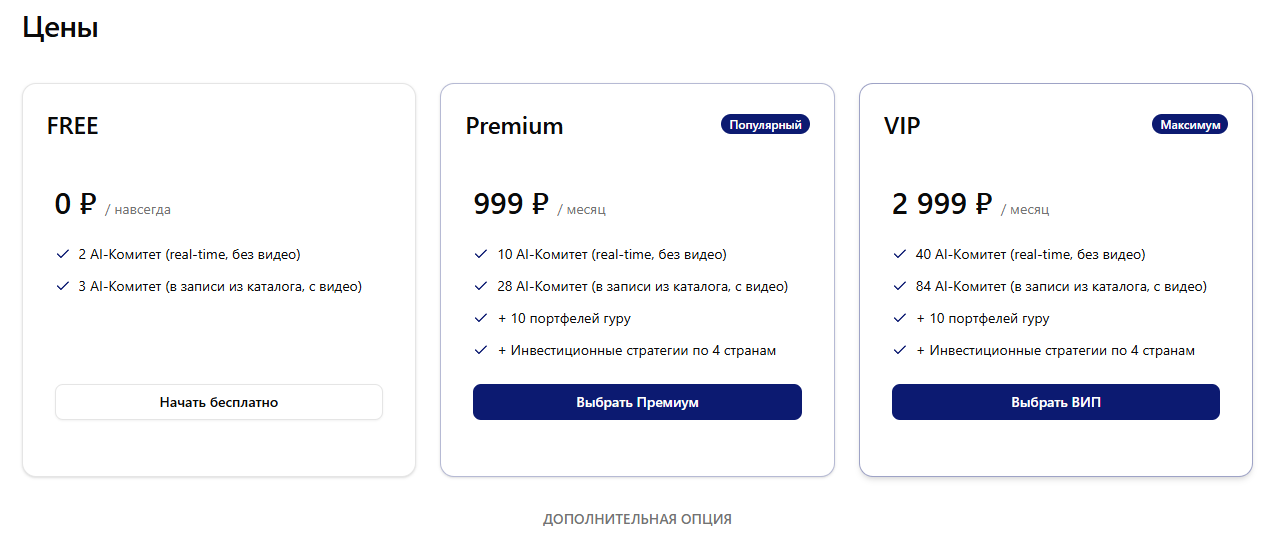Click checkmark next to 84 AI-Комитет in VIP
Image resolution: width=1265 pixels, height=536 pixels.
coord(900,287)
